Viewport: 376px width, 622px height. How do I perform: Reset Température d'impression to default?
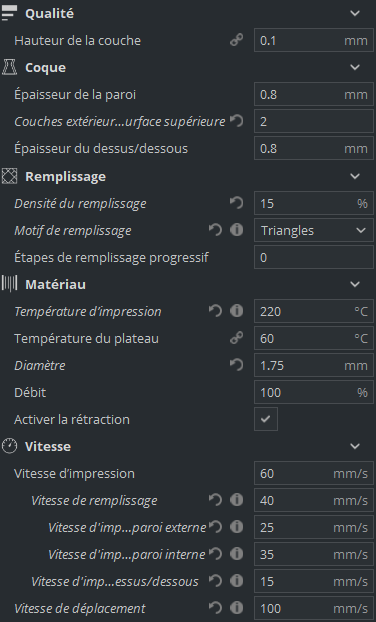215,311
